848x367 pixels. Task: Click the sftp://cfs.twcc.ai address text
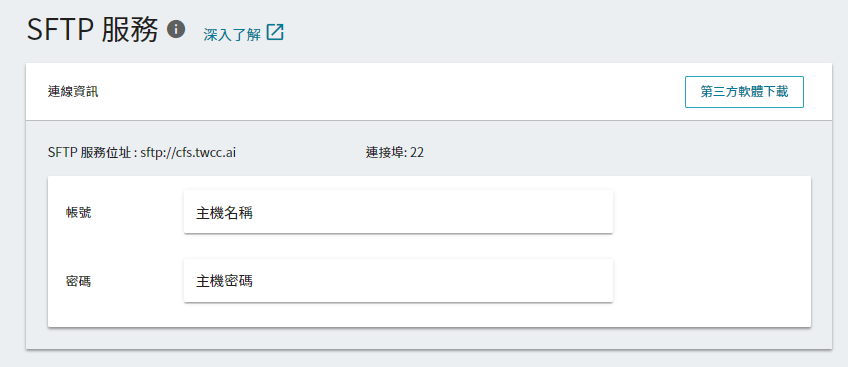coord(188,153)
